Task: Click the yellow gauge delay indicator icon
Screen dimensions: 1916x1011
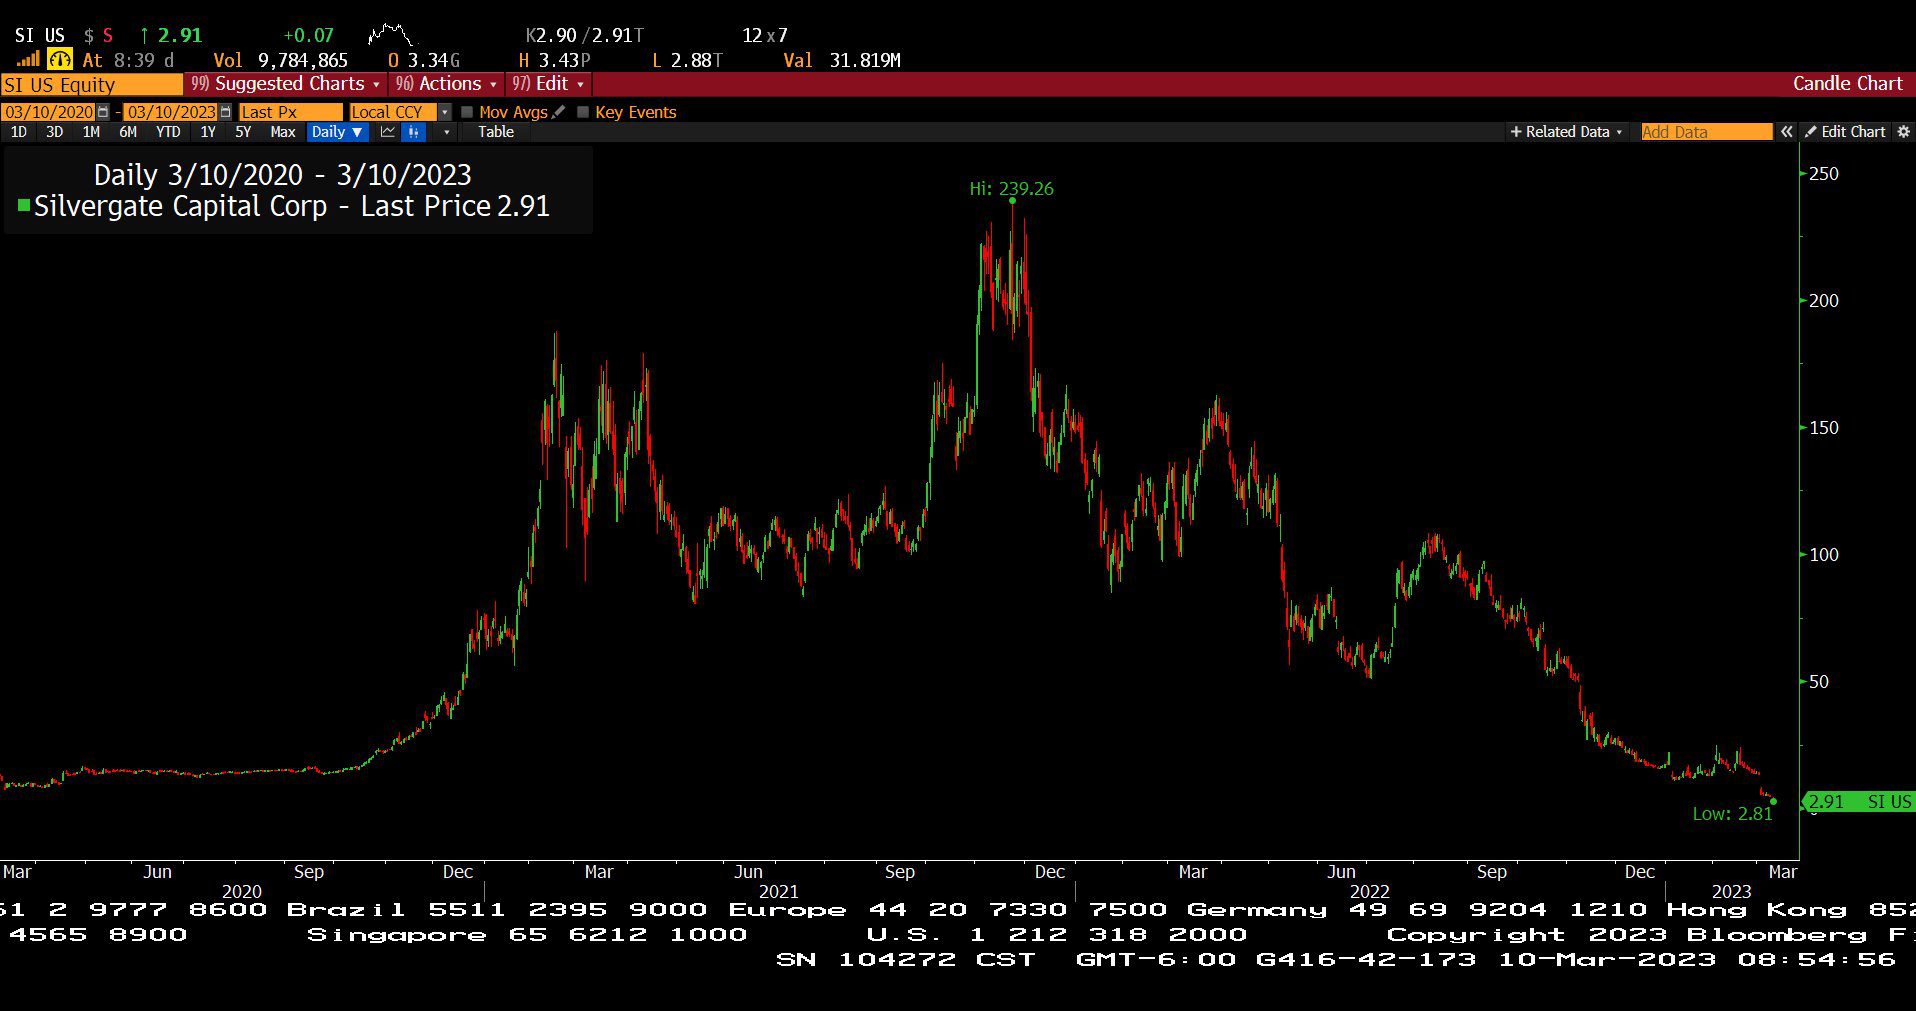Action: pyautogui.click(x=60, y=60)
